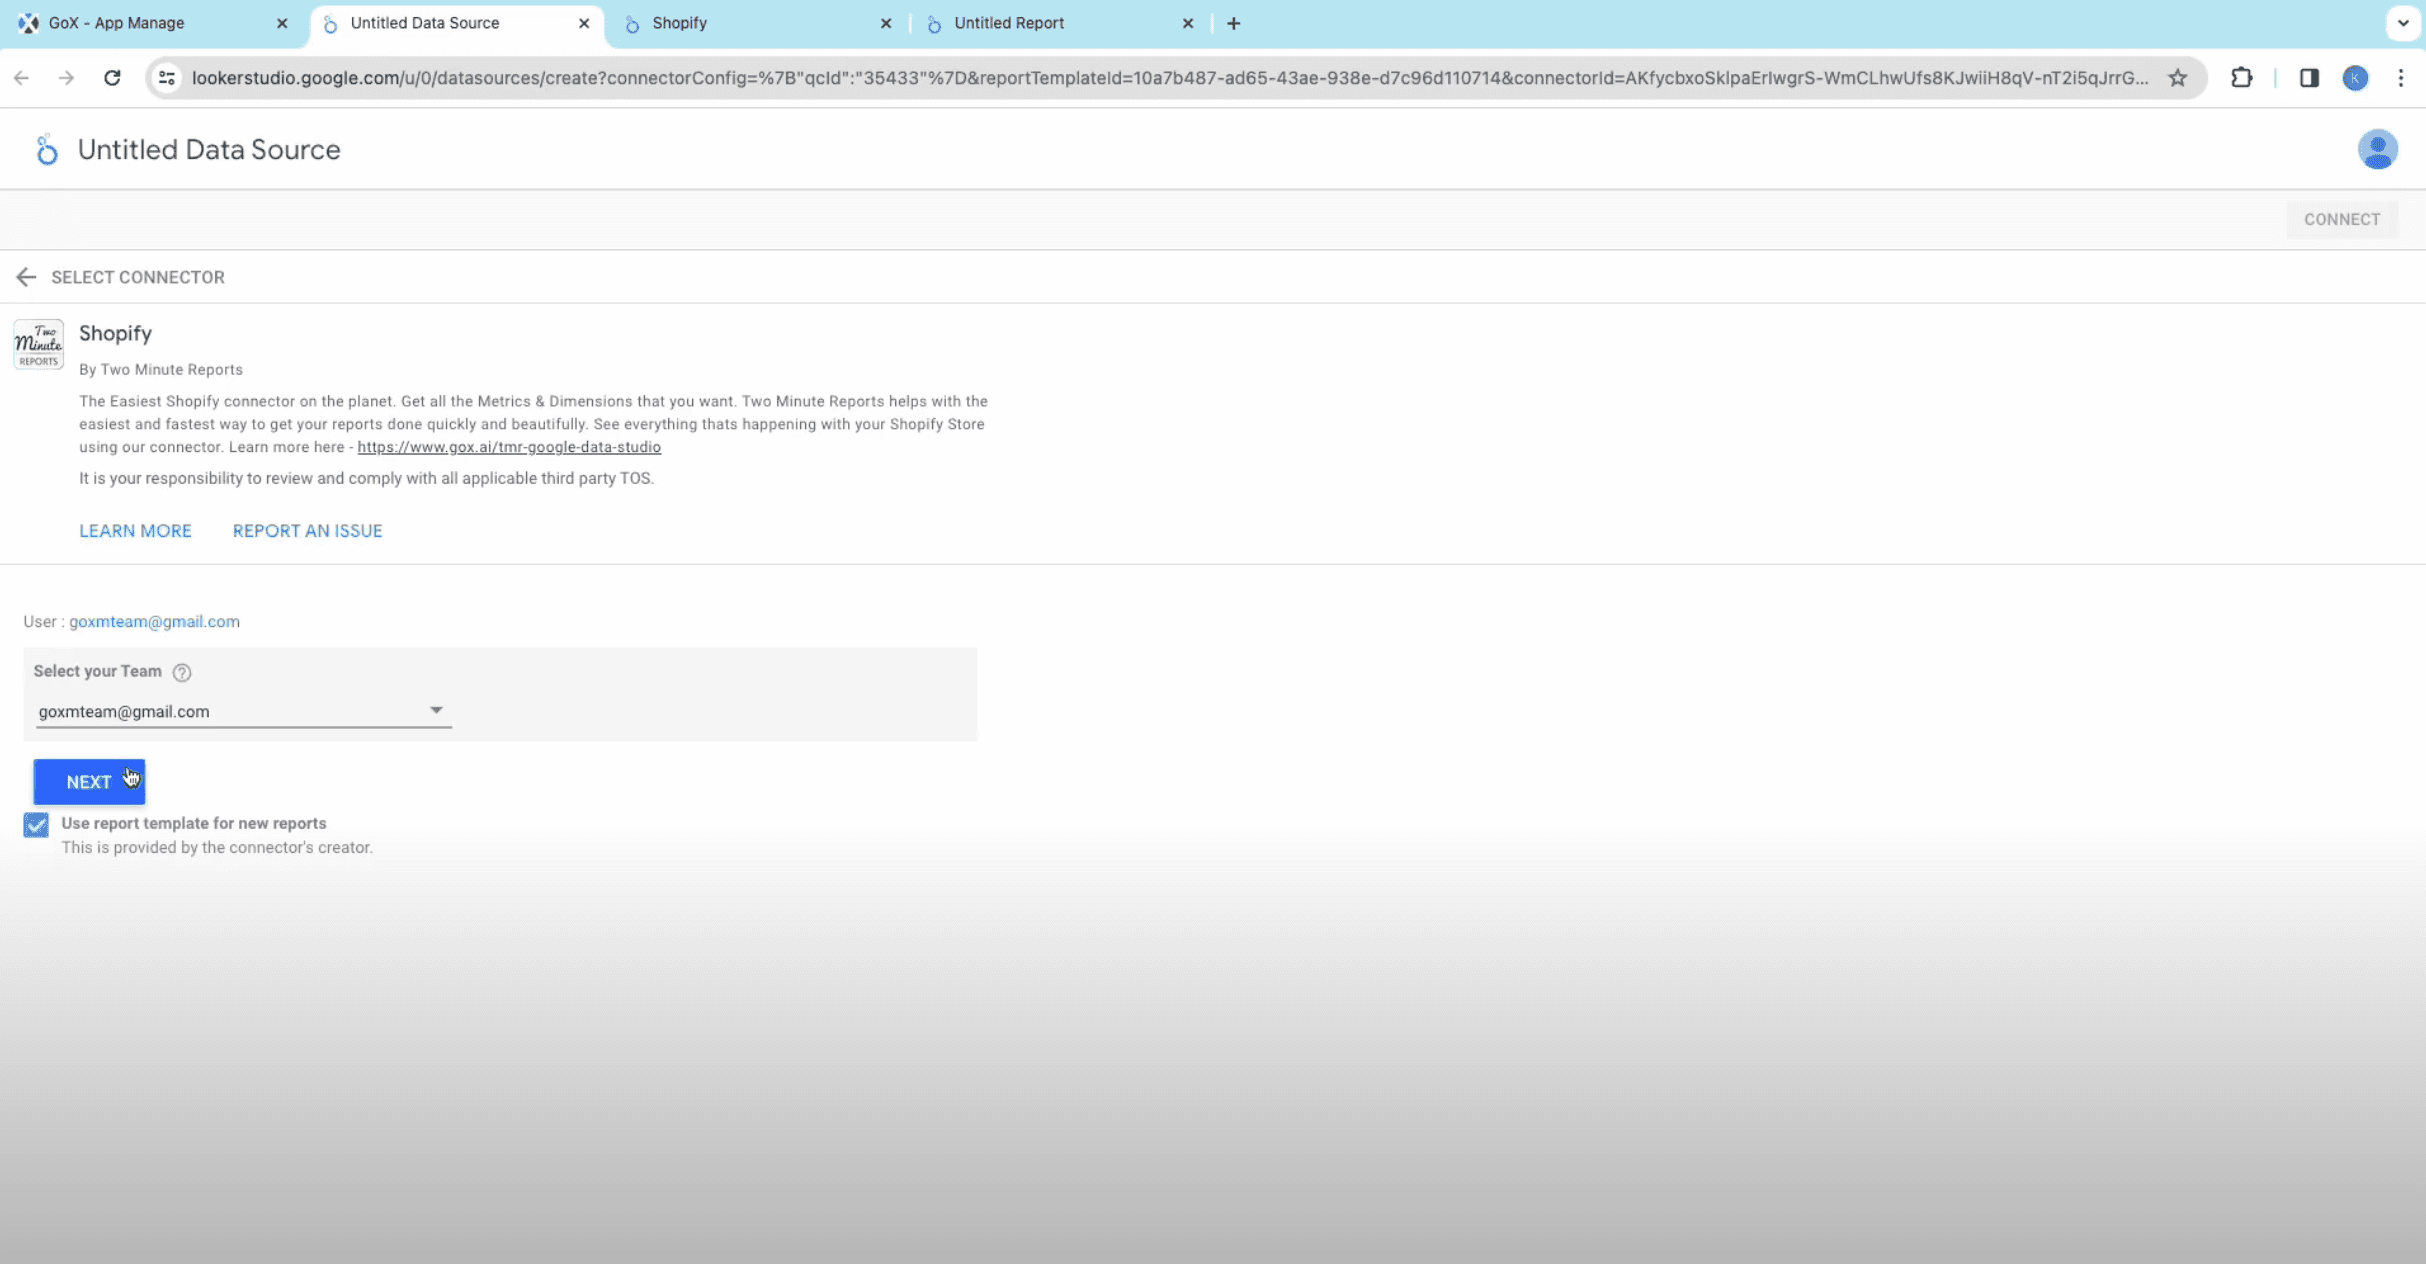This screenshot has height=1264, width=2426.
Task: Click the back arrow beside Select Connector
Action: [x=26, y=277]
